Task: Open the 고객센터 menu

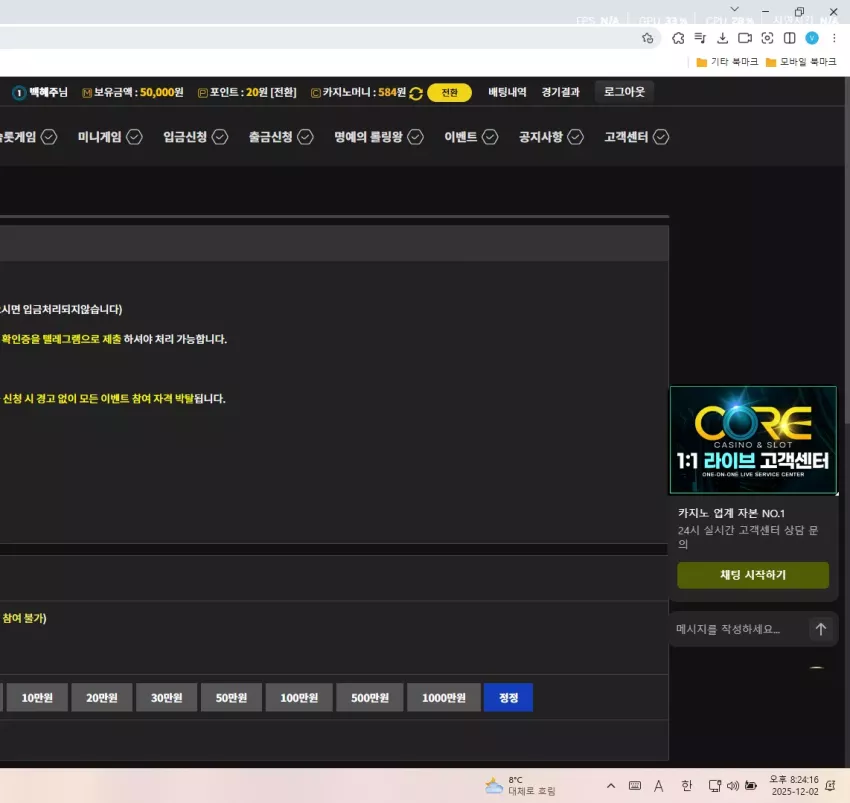Action: [x=636, y=137]
